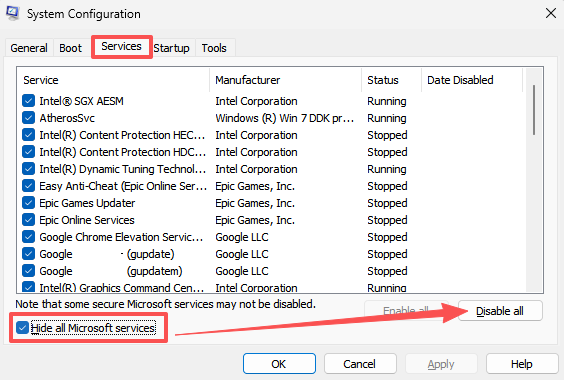Sort by the Service column header
Screen dimensions: 564x380
(113, 80)
